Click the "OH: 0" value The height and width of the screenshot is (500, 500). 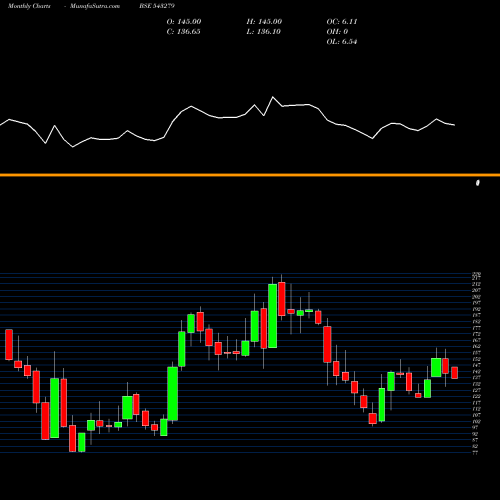(337, 32)
